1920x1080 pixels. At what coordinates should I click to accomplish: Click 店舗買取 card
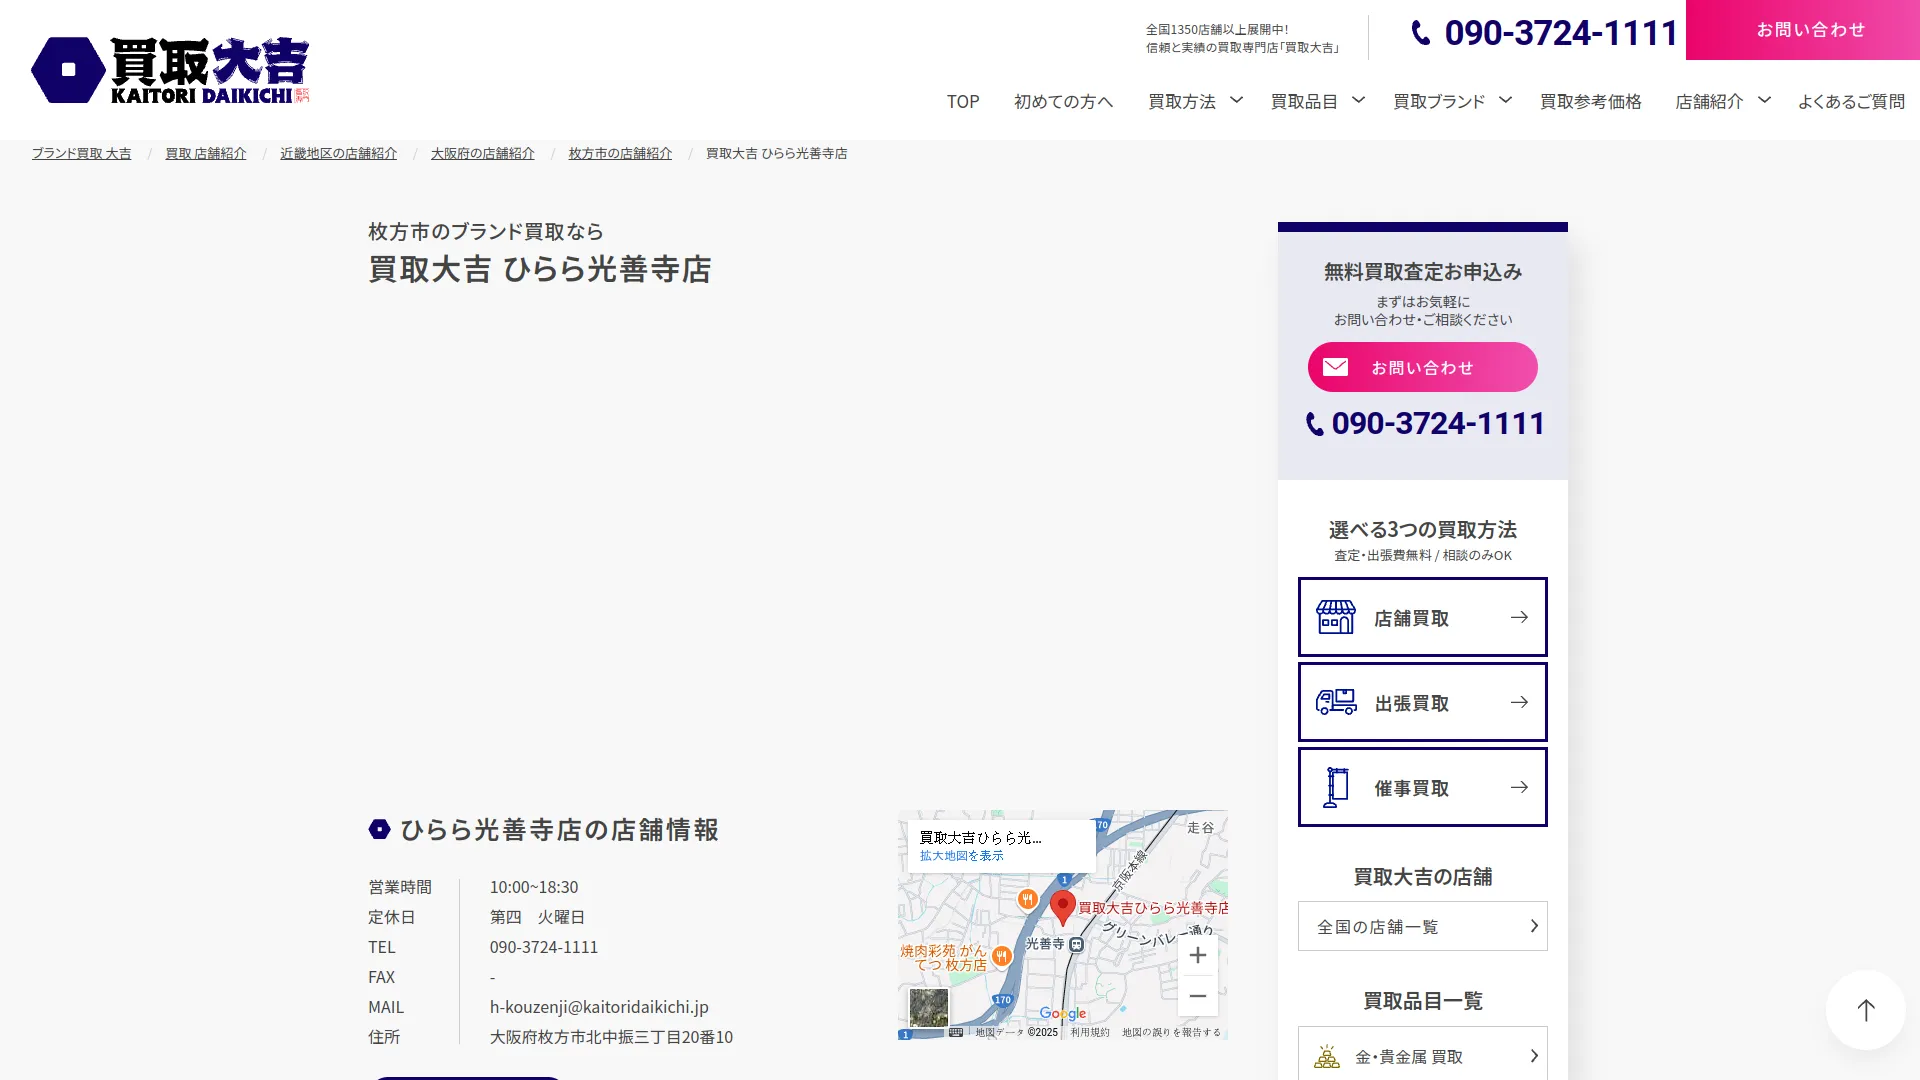click(1422, 617)
